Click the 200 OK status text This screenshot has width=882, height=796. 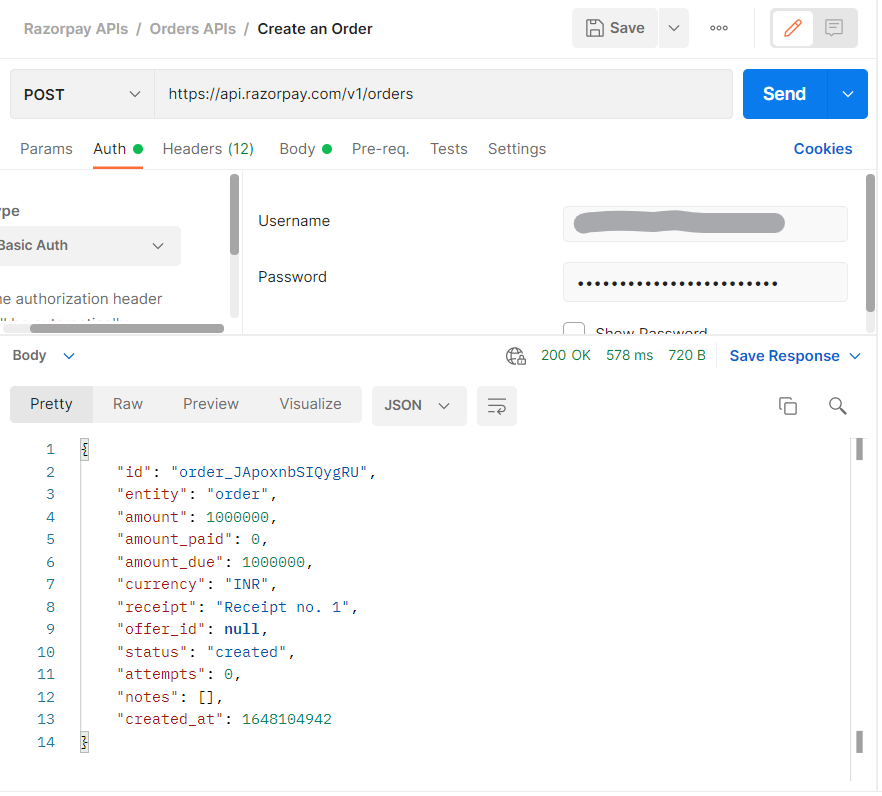pos(567,356)
